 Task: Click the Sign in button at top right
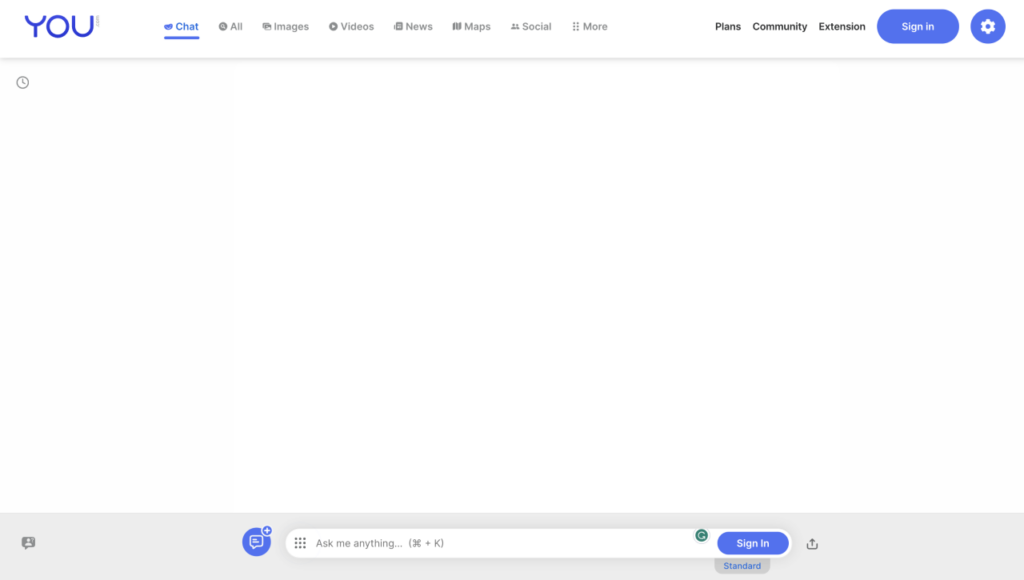coord(917,26)
